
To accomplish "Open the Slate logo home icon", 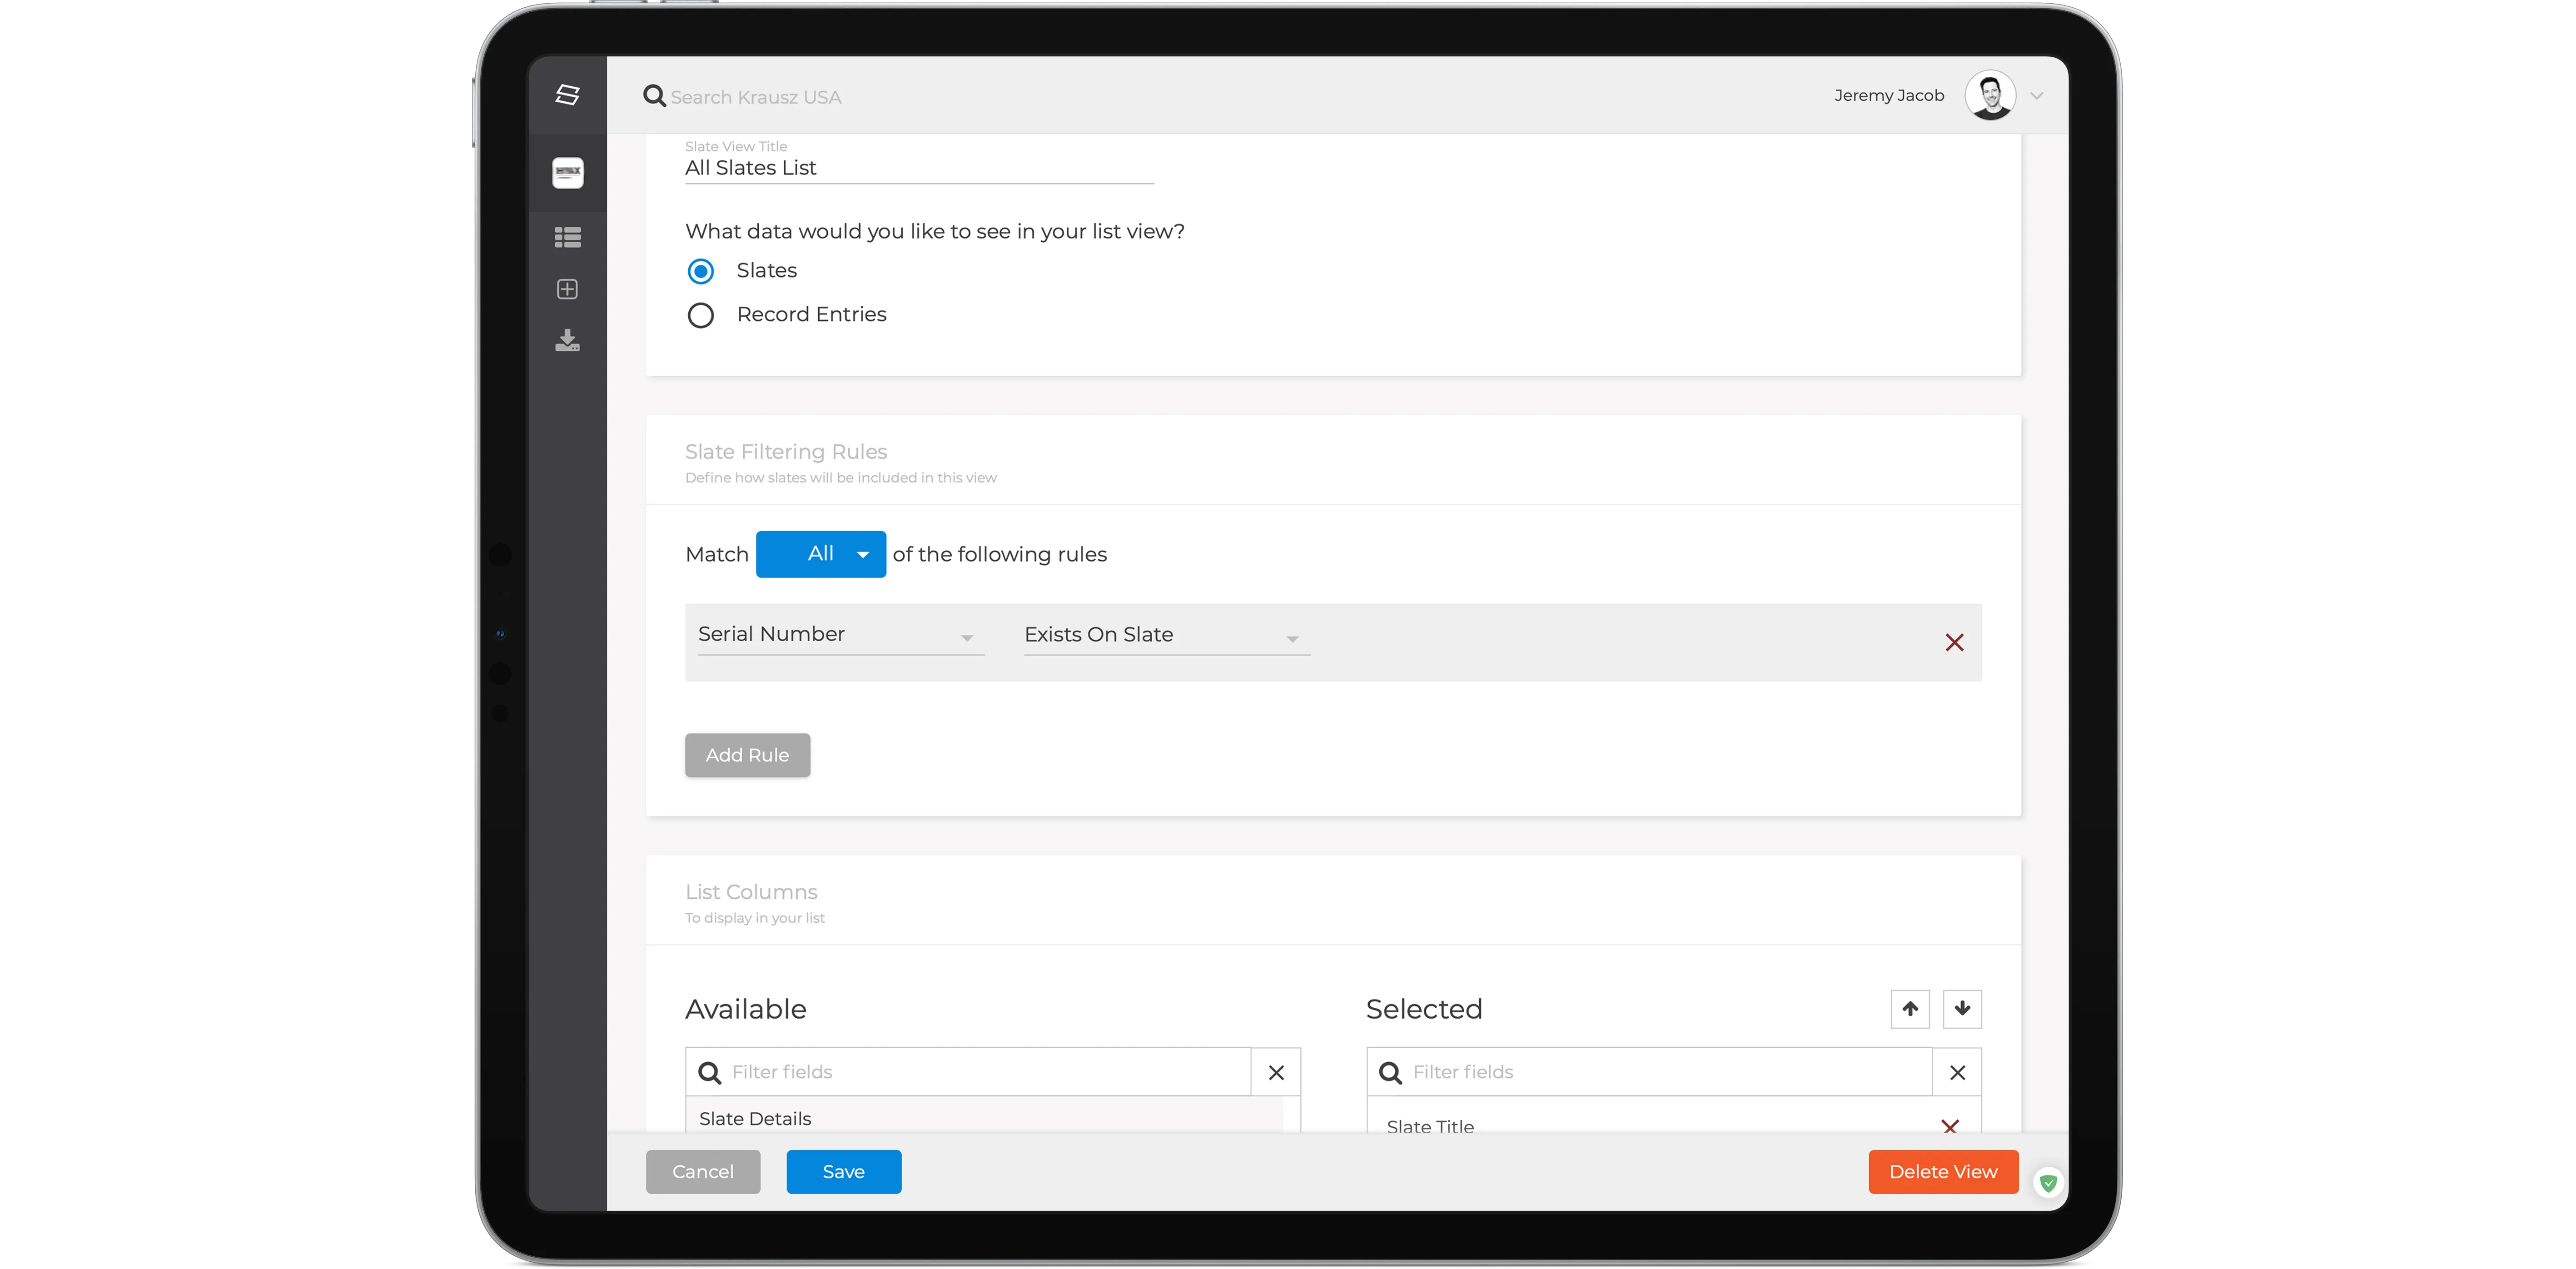I will [567, 94].
